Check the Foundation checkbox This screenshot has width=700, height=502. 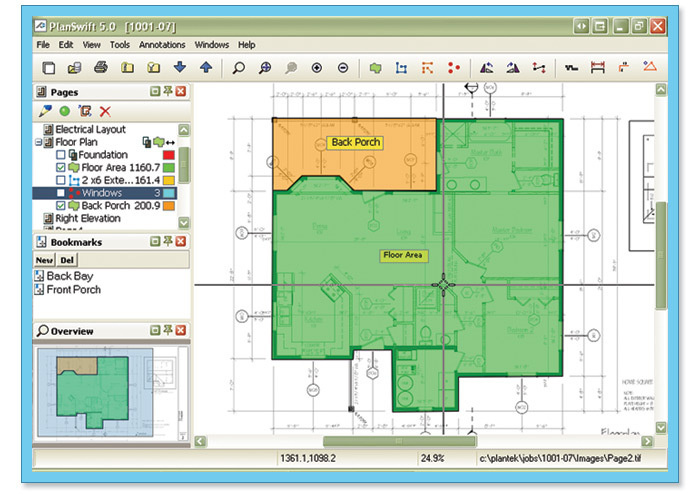[61, 155]
